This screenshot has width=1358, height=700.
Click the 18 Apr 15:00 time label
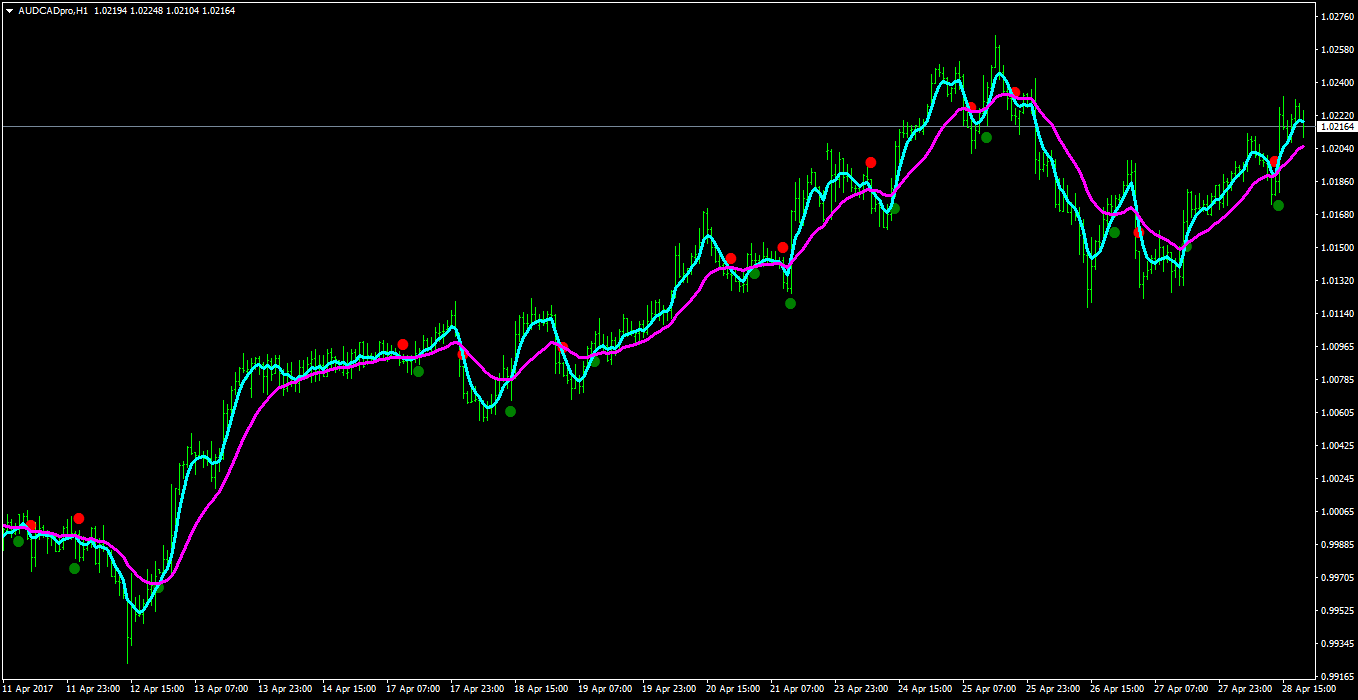pyautogui.click(x=541, y=689)
